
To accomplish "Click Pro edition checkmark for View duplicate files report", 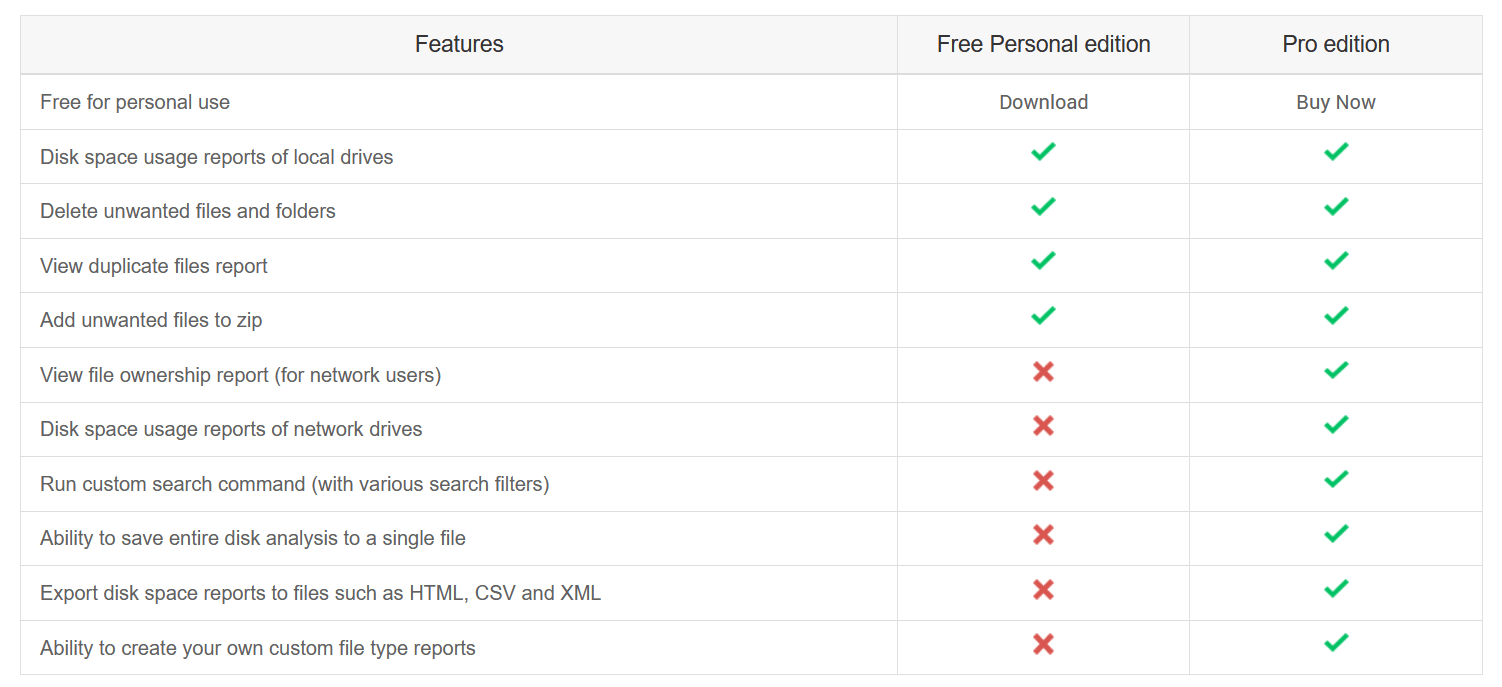I will click(x=1335, y=261).
